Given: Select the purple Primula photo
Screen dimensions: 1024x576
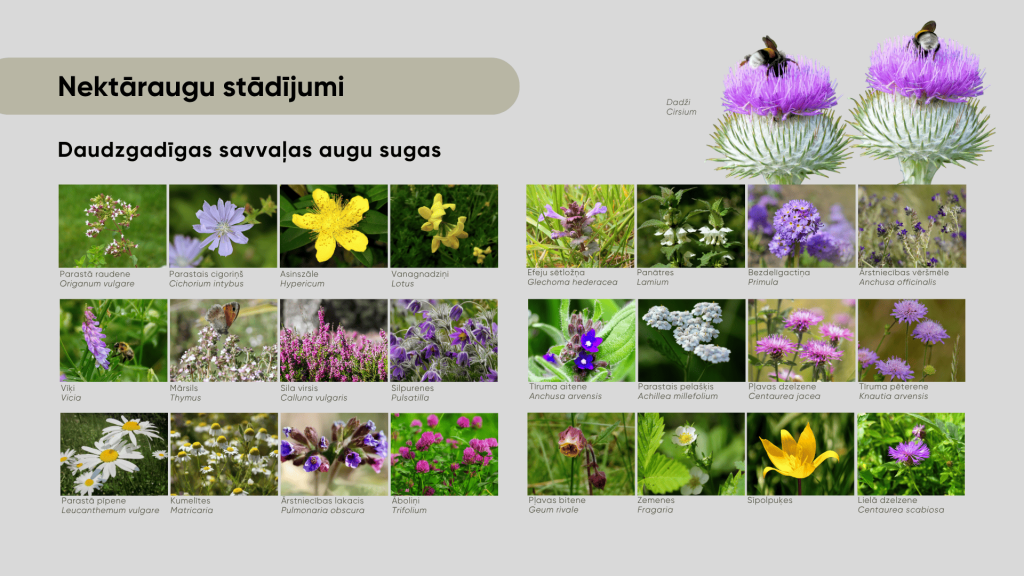Looking at the screenshot, I should click(800, 225).
